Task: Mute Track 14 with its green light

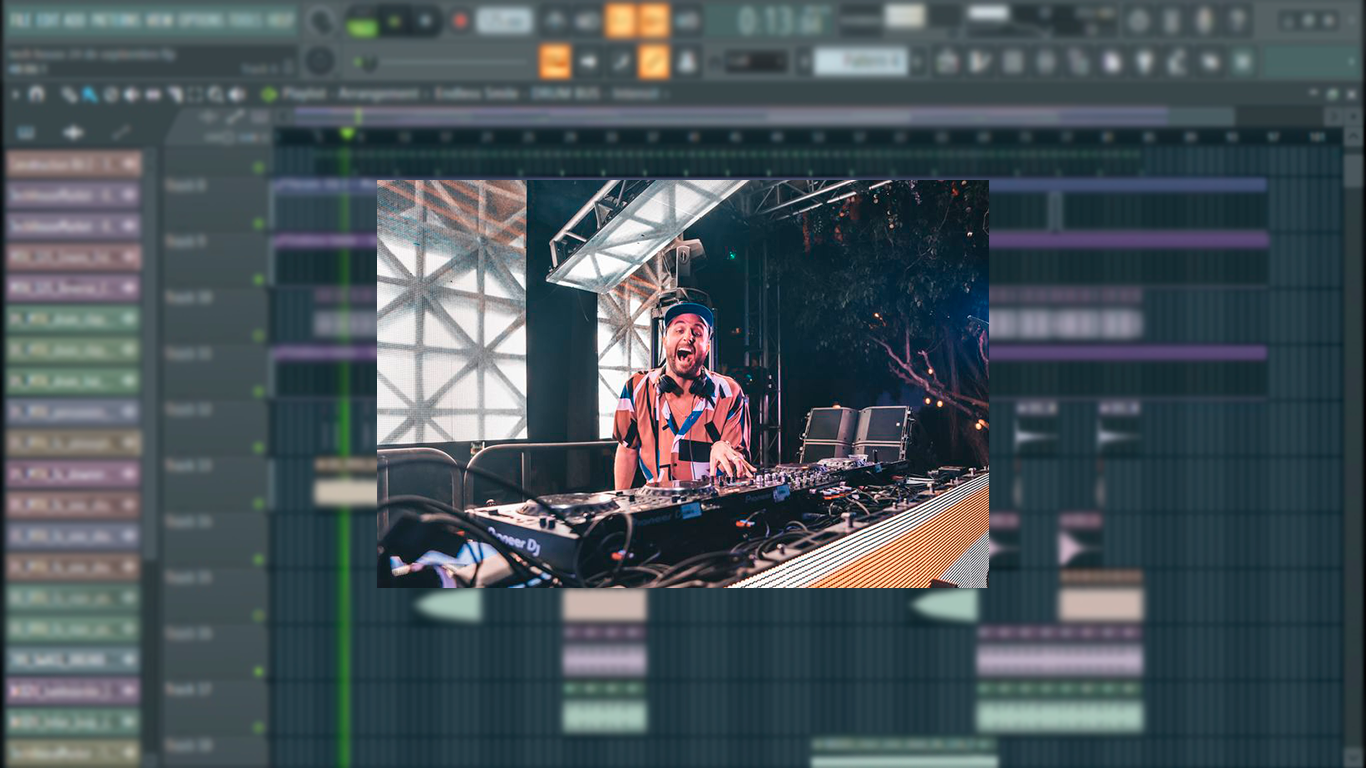Action: coord(259,560)
